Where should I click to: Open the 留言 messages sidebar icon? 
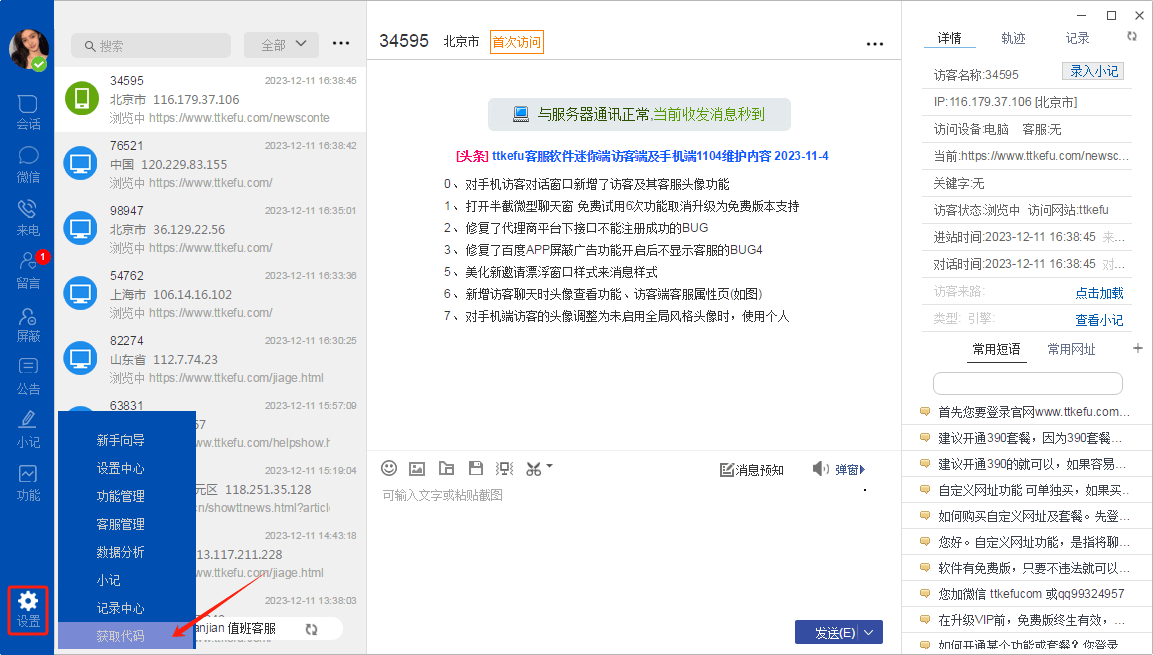coord(28,271)
